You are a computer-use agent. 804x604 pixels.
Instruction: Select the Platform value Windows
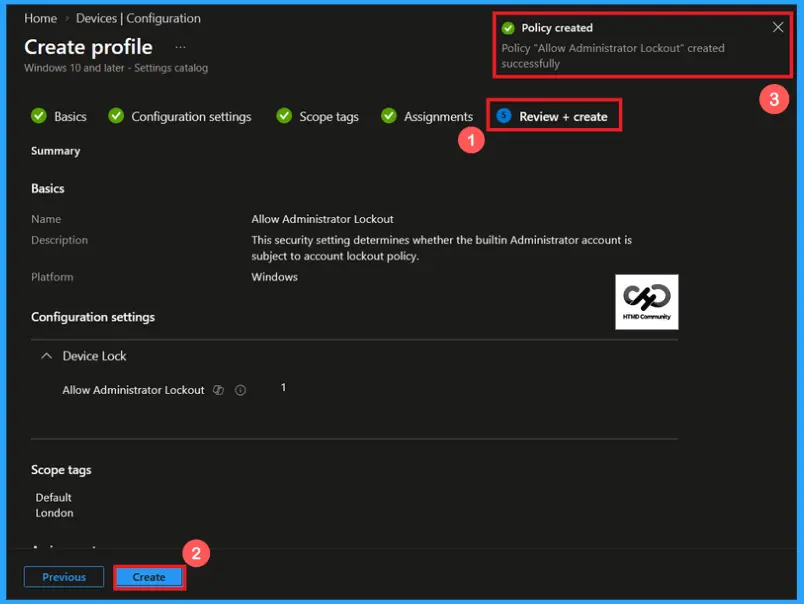click(274, 277)
